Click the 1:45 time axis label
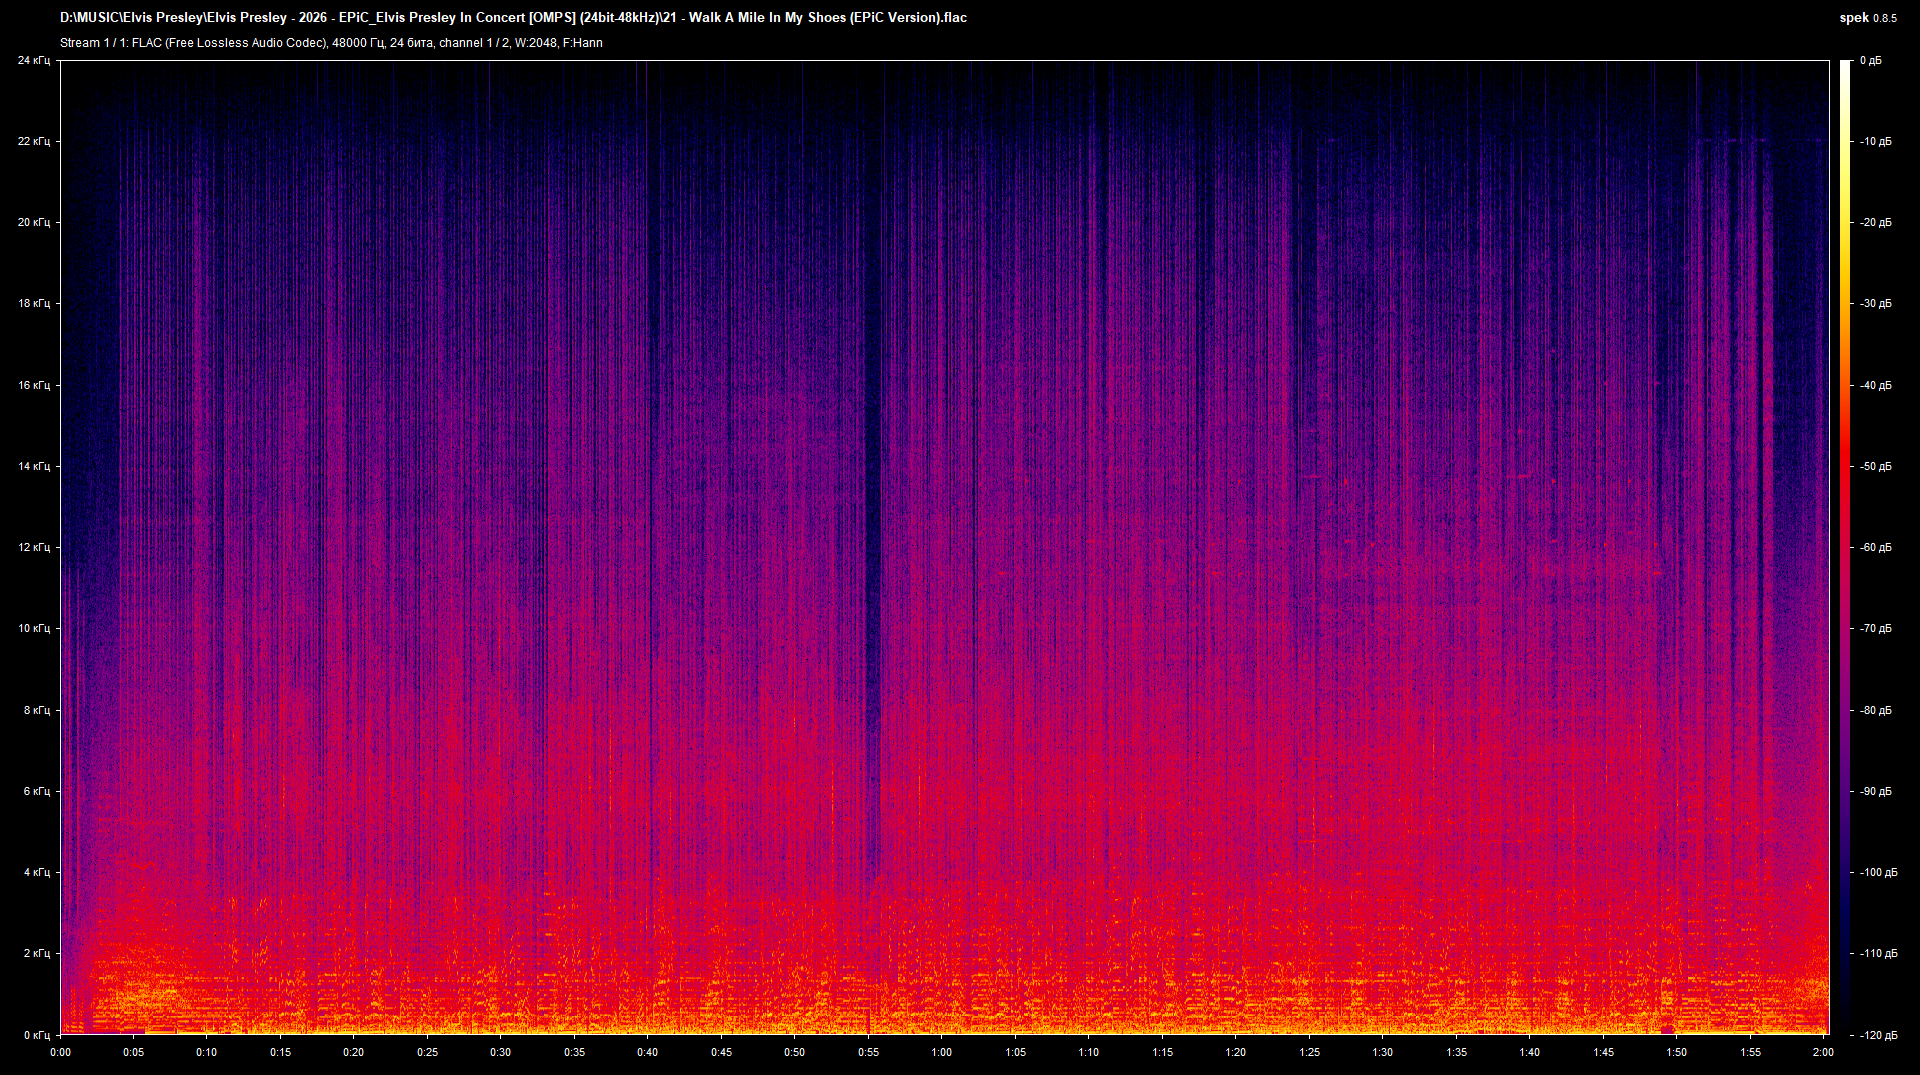The image size is (1920, 1075). (1603, 1052)
